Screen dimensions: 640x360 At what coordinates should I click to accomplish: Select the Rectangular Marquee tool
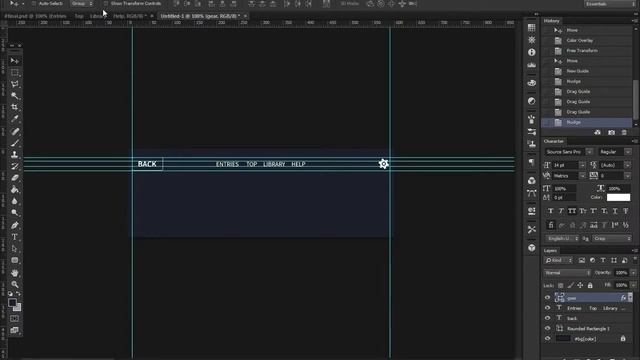15,72
